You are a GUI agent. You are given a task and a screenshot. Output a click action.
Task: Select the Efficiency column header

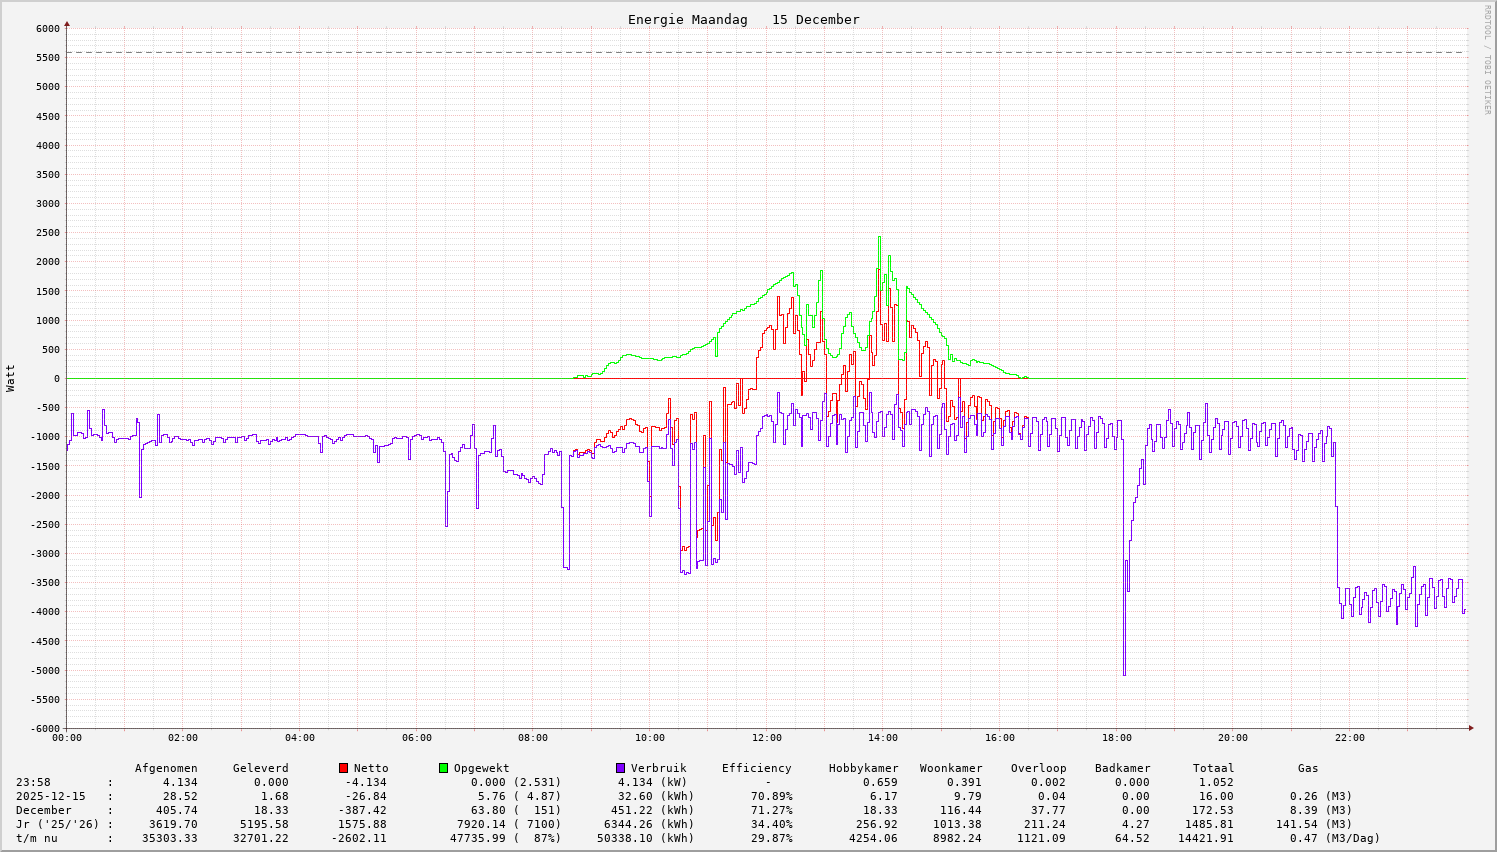pos(756,768)
